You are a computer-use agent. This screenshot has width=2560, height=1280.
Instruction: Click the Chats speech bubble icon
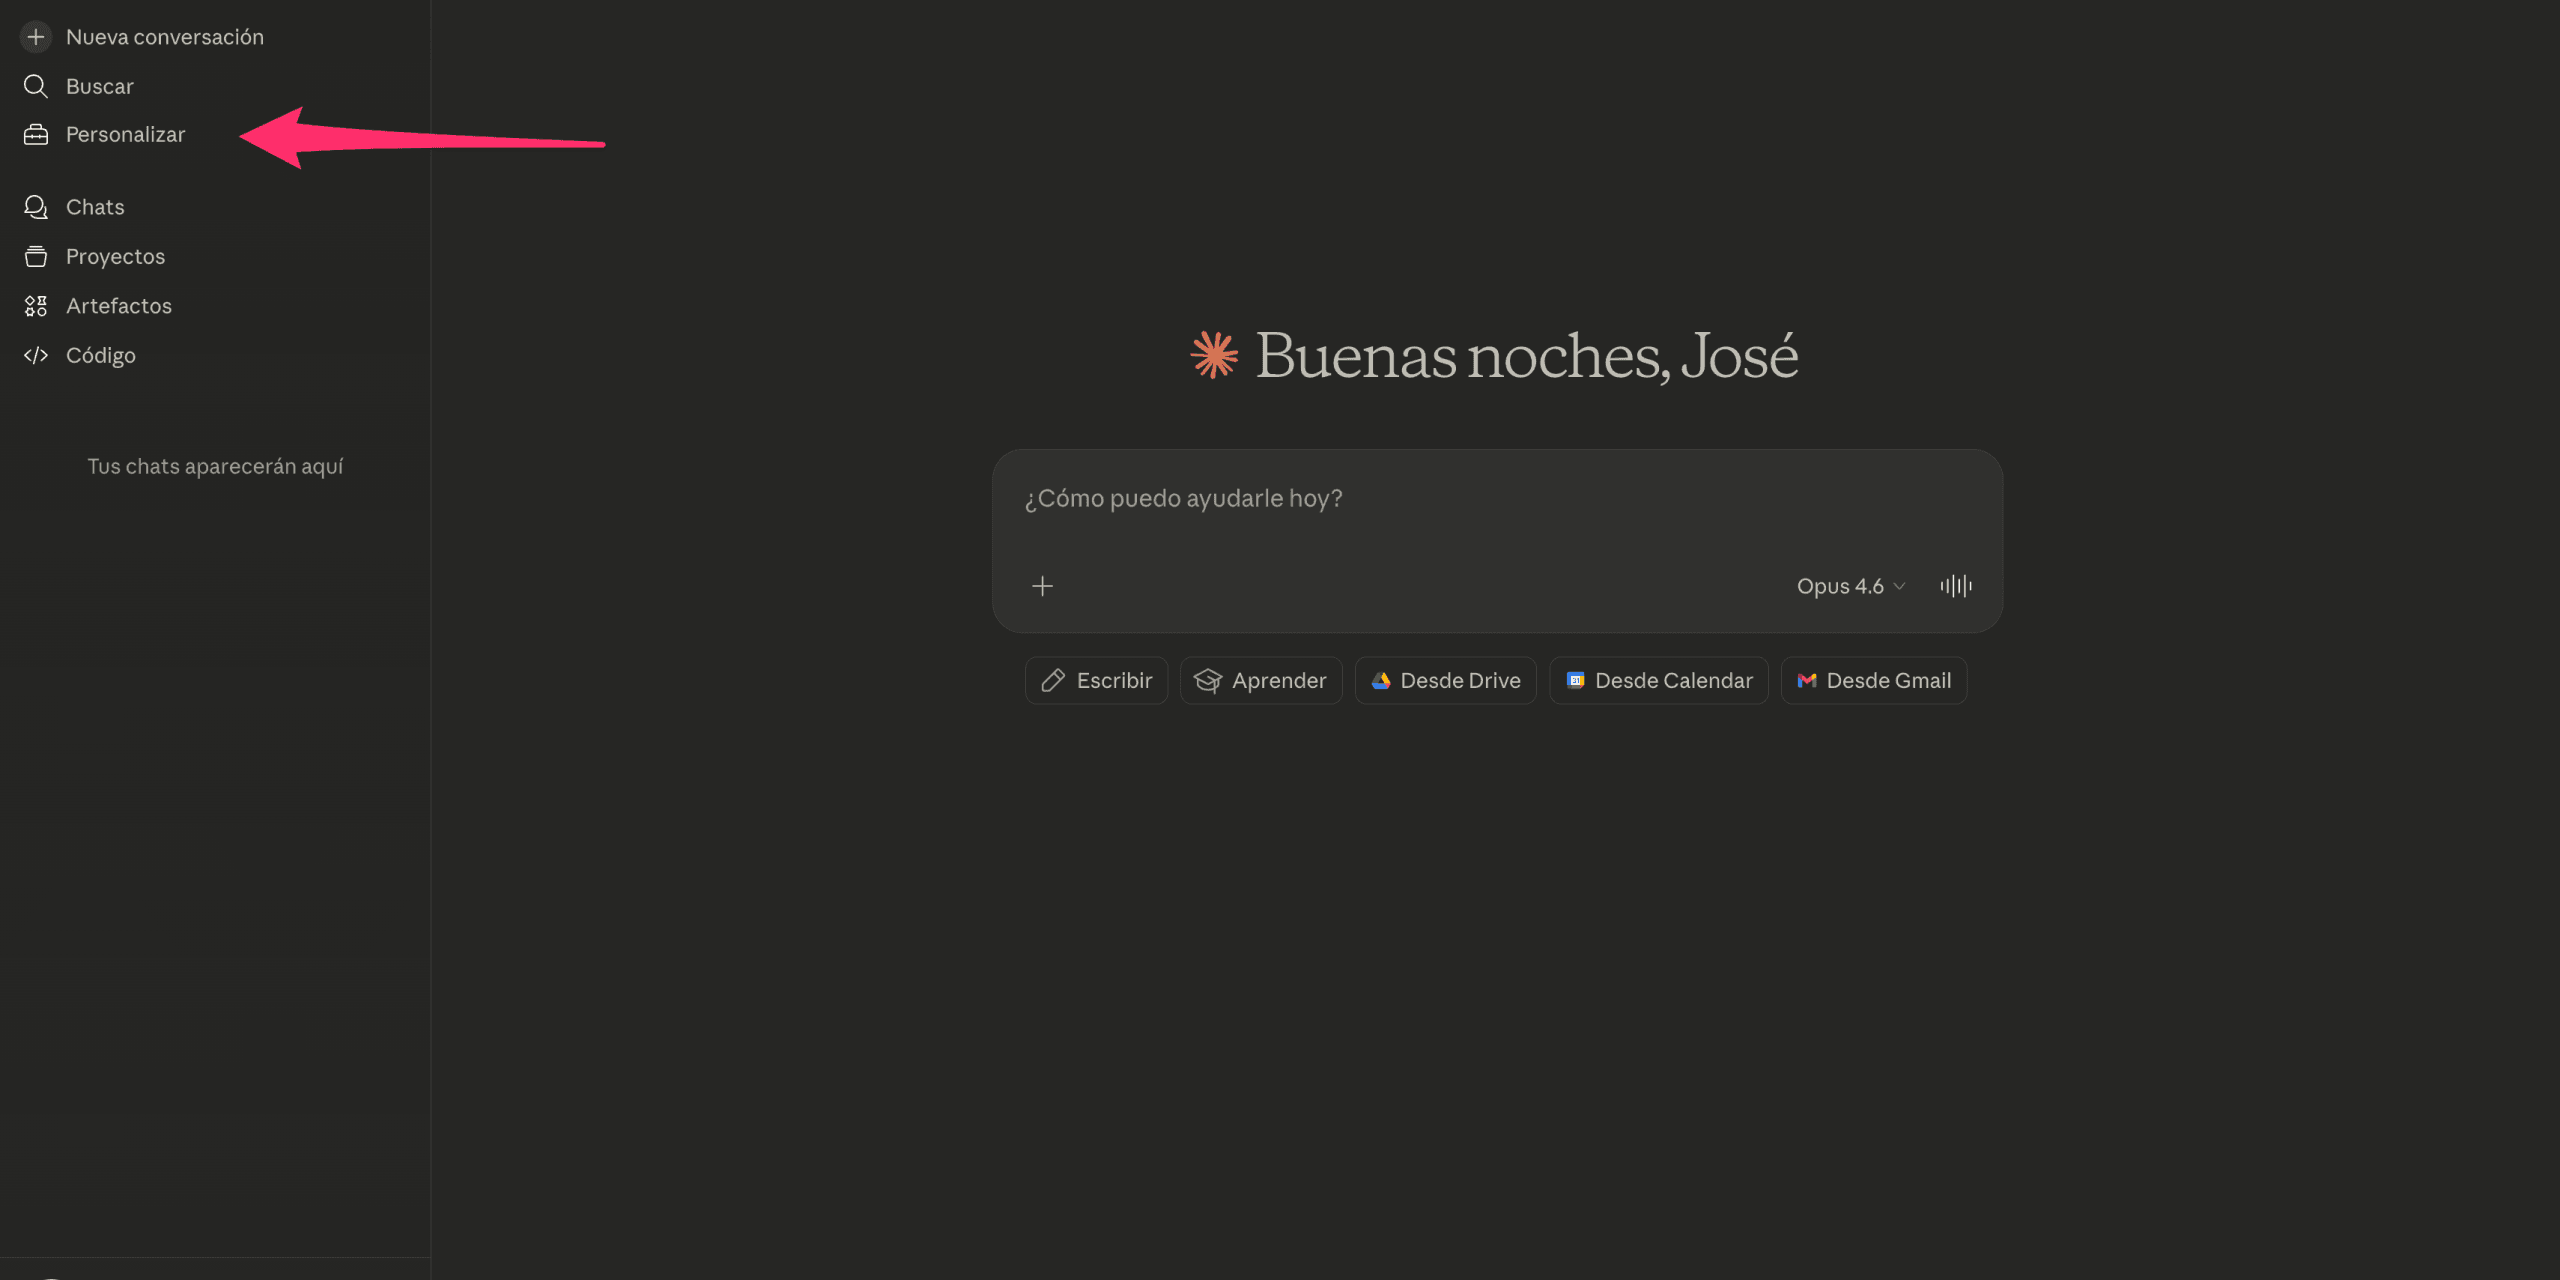click(x=36, y=207)
